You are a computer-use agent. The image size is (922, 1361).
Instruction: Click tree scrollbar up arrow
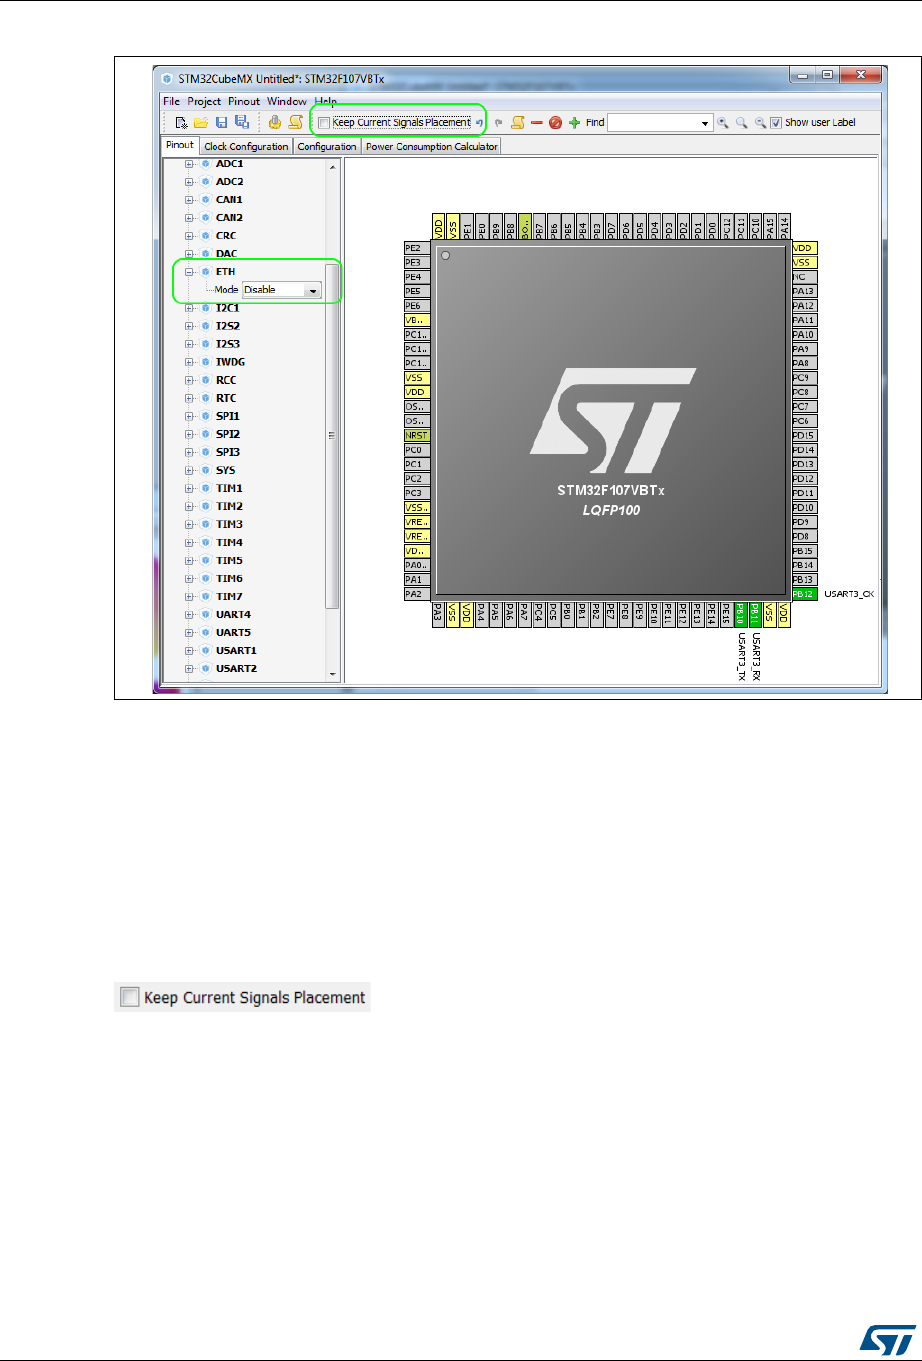[333, 167]
